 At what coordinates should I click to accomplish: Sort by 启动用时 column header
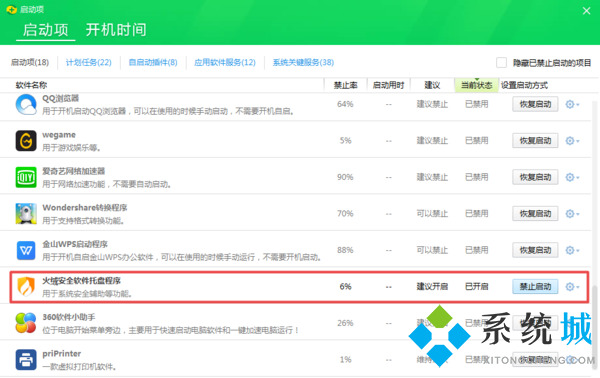click(388, 85)
